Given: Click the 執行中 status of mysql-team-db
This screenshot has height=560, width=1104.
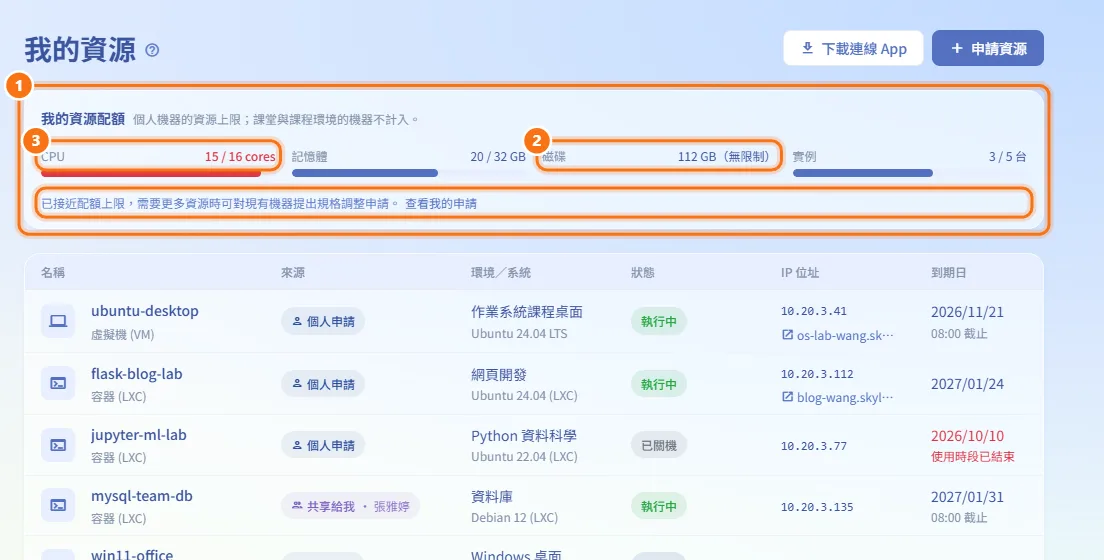Looking at the screenshot, I should tap(658, 506).
